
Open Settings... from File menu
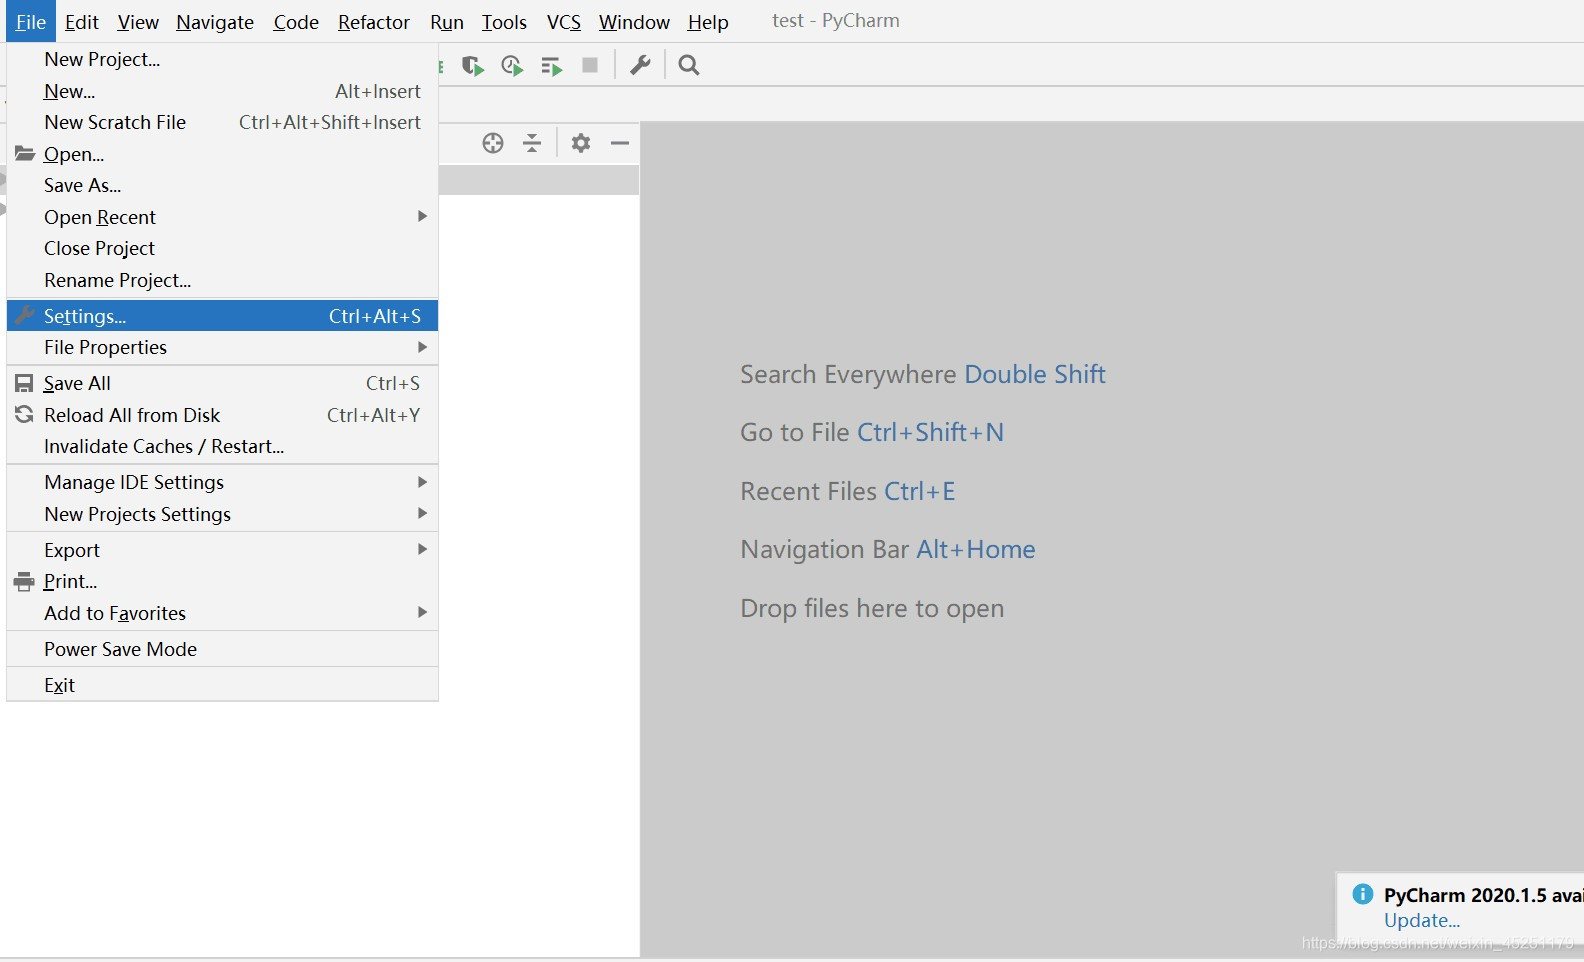pyautogui.click(x=222, y=316)
